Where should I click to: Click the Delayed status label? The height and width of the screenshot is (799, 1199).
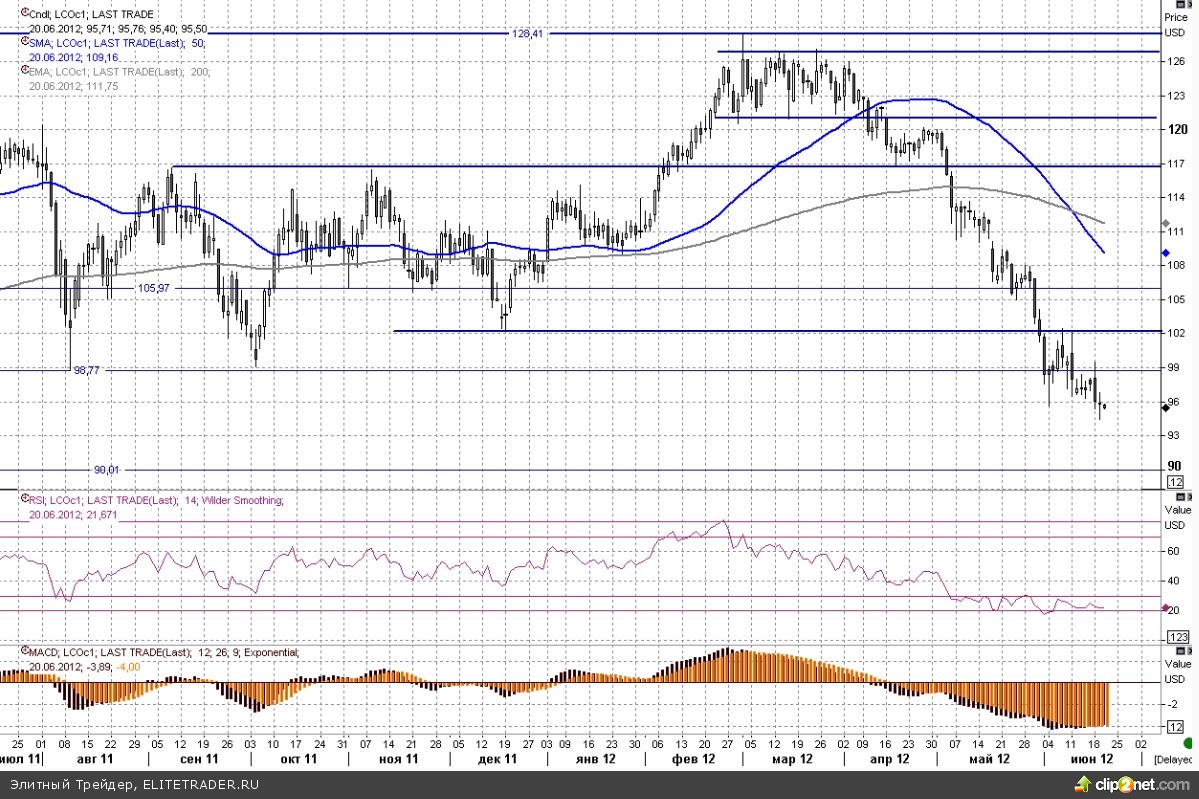[x=1175, y=760]
